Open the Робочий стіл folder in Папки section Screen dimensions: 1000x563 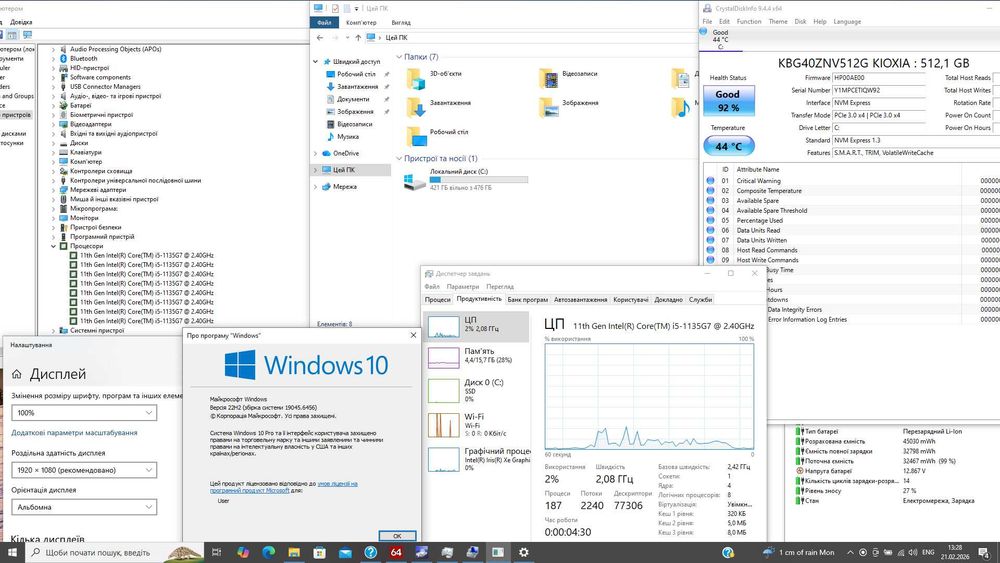[x=416, y=137]
